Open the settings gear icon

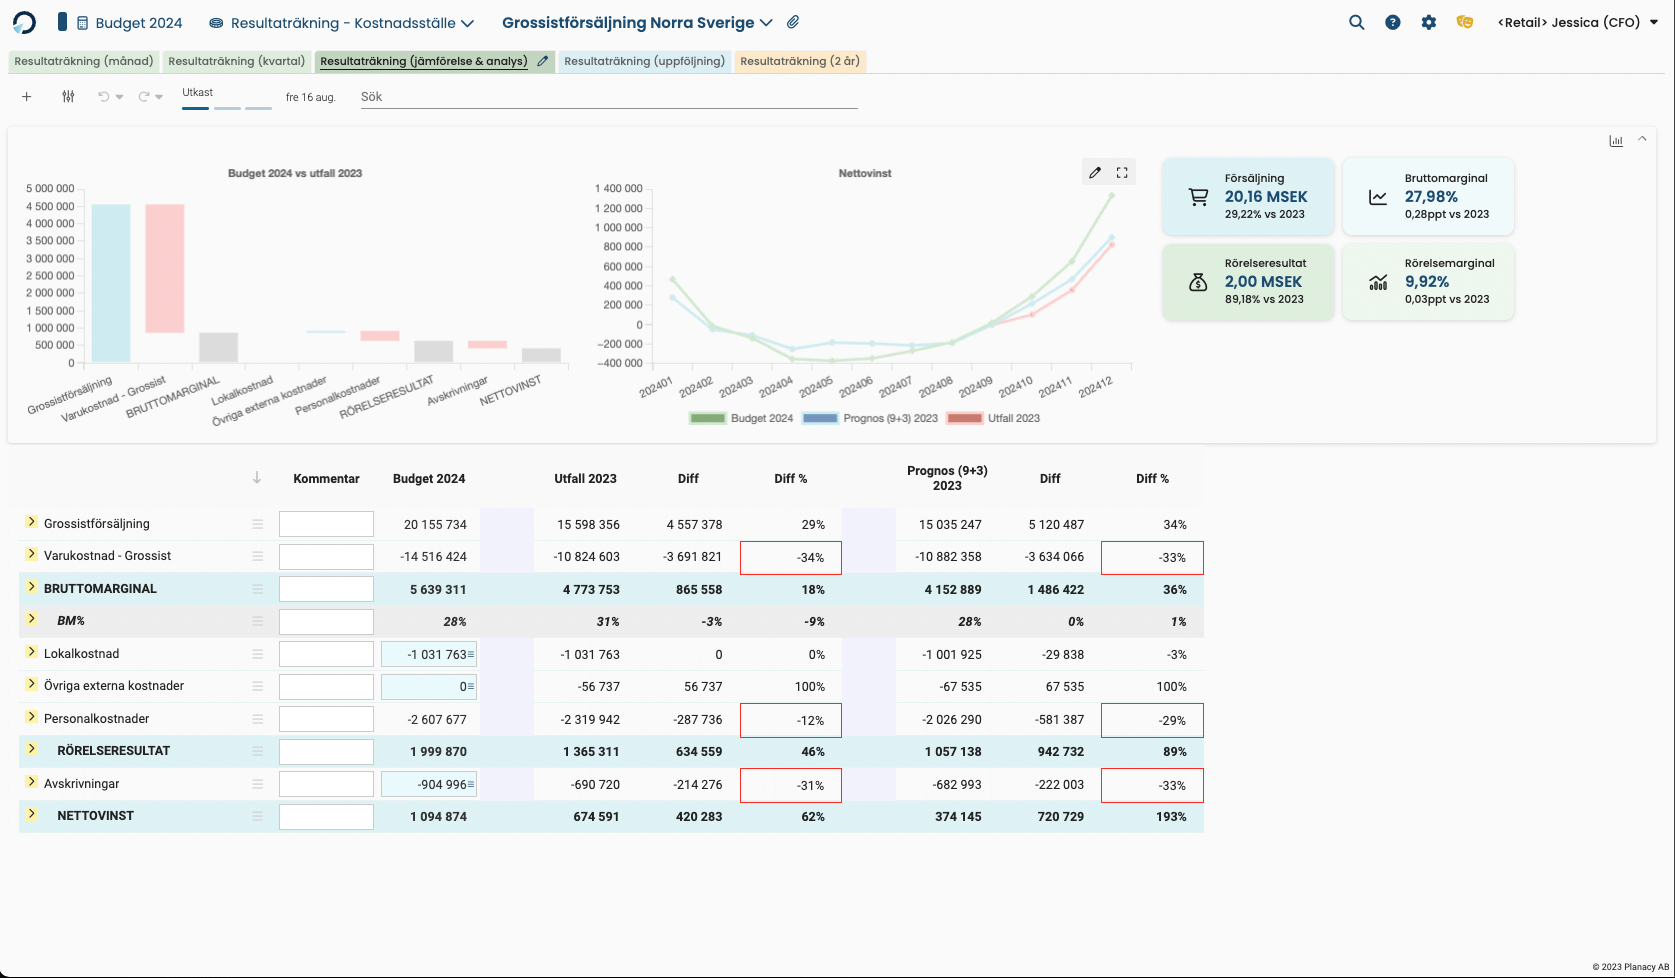pos(1428,22)
